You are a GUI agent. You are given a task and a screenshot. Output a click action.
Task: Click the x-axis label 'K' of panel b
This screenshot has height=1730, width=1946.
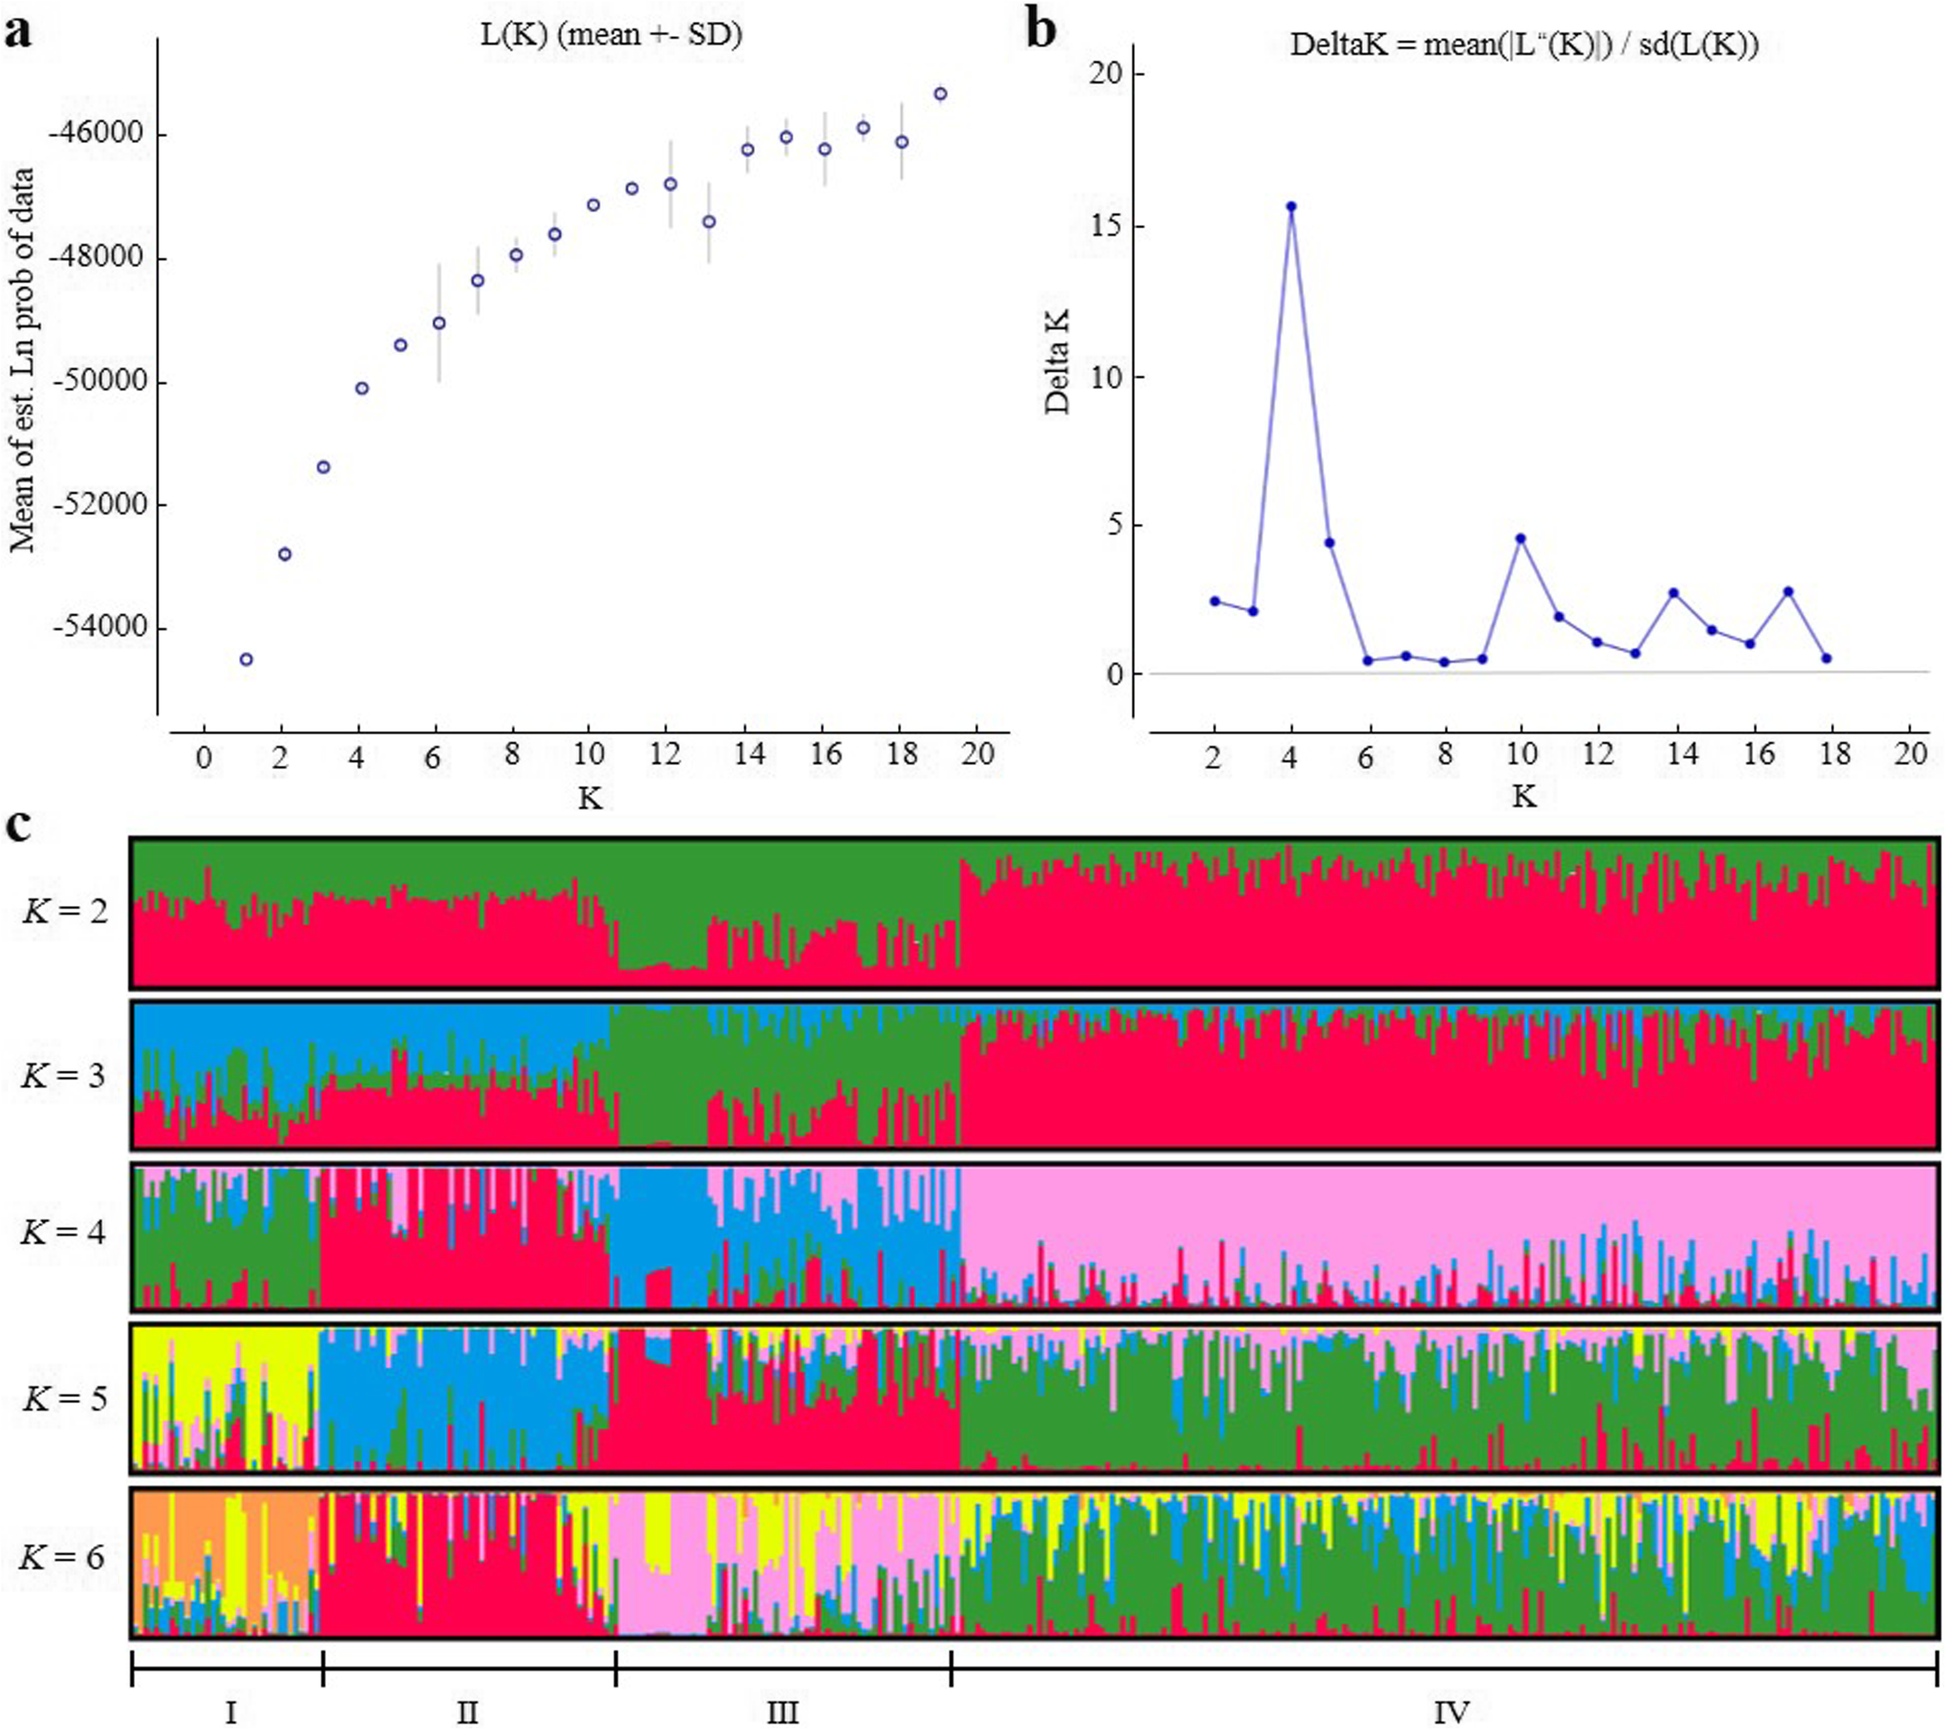pos(1524,796)
